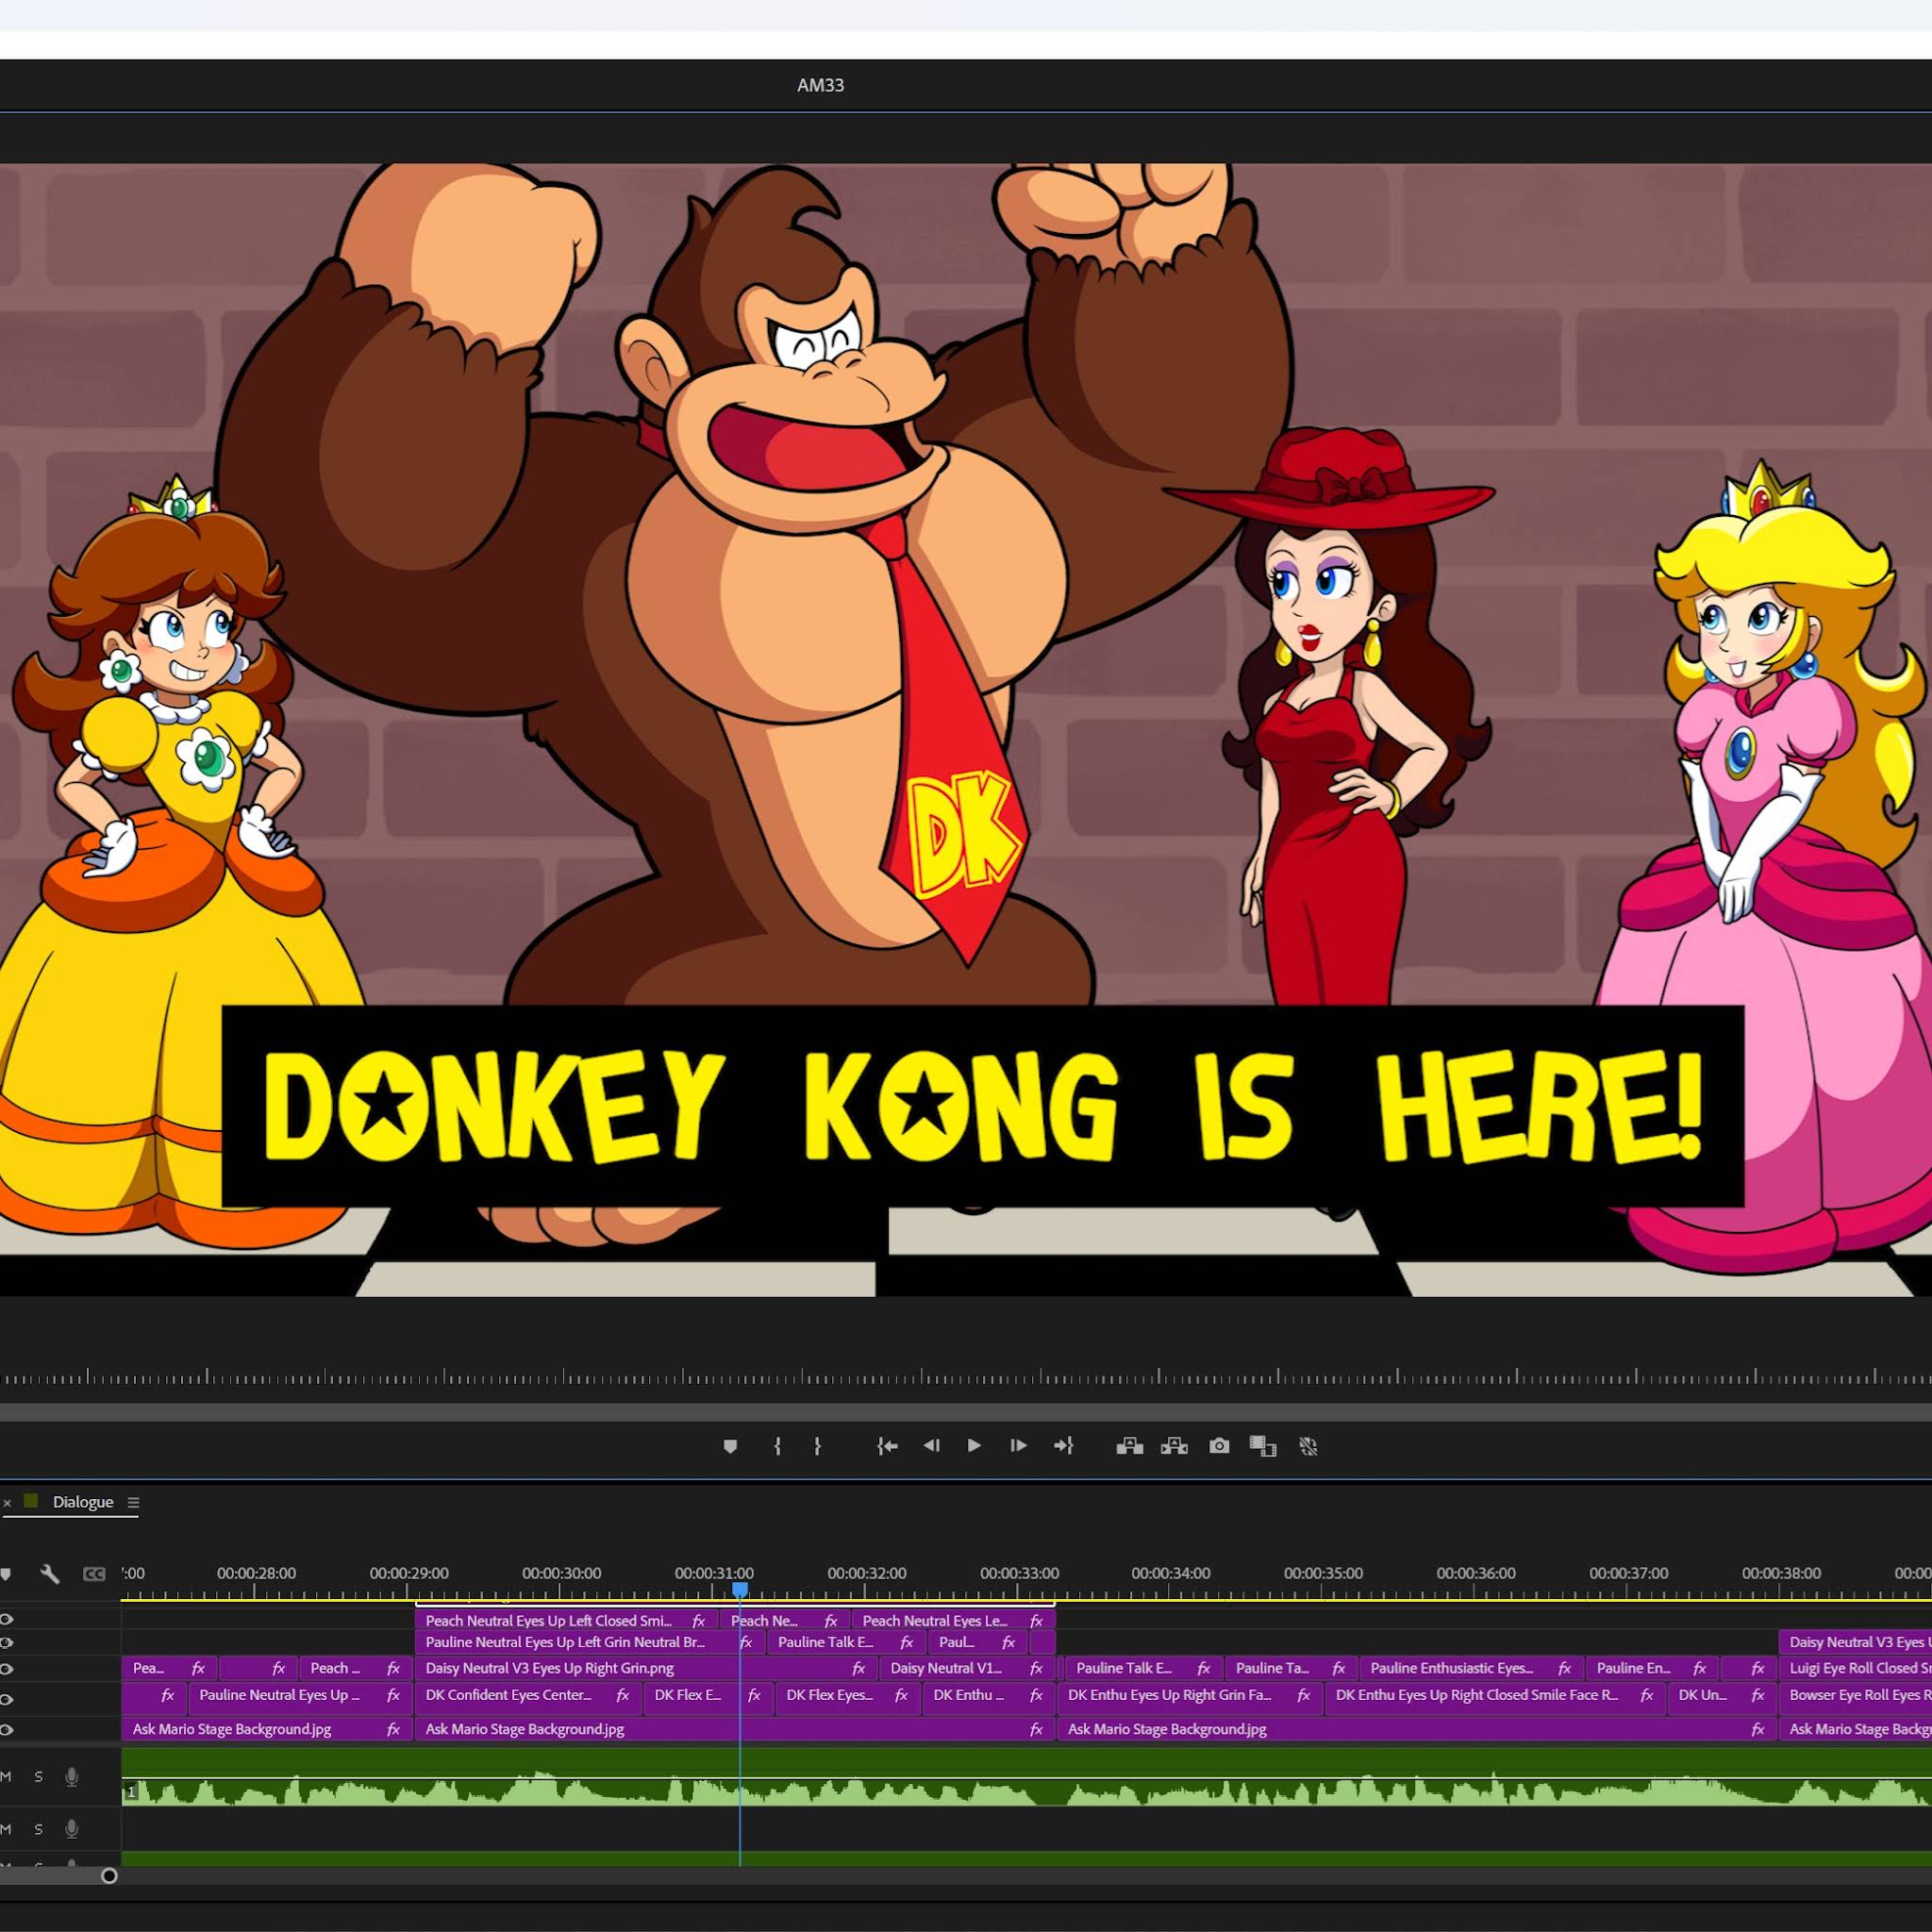Toggle eye icon for the Ask Mario Stage Background track

(7, 1730)
